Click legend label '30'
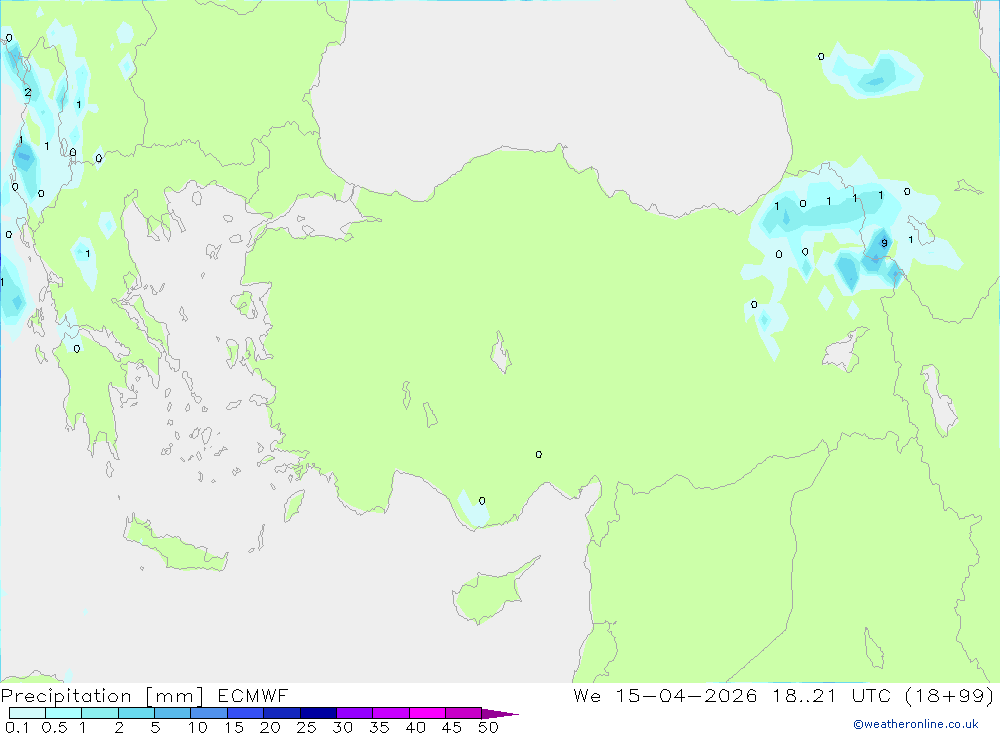This screenshot has height=733, width=1000. 342,727
